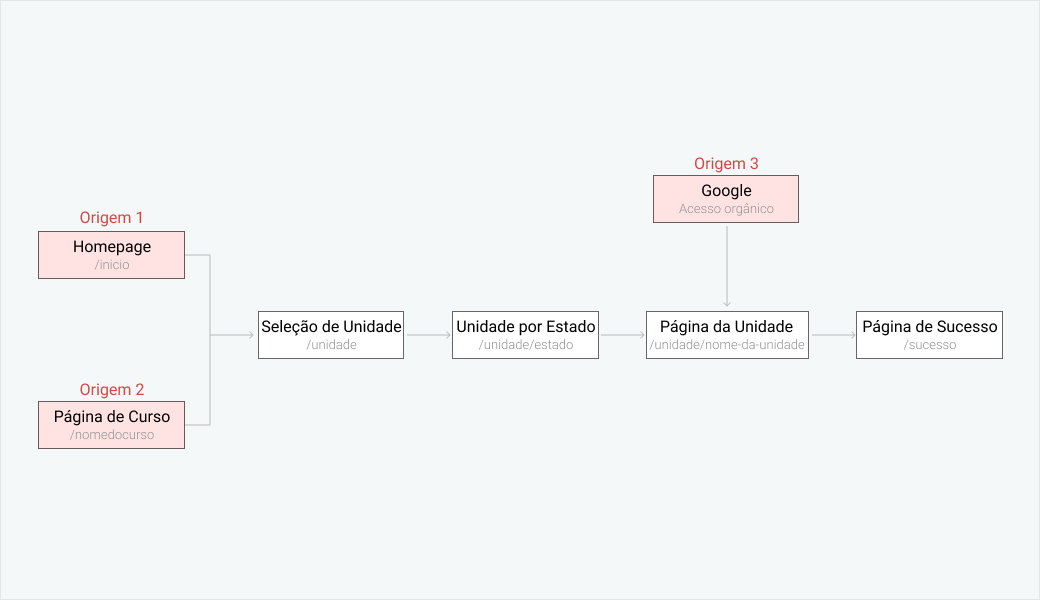
Task: Click the red Origem 2 label
Action: (112, 390)
